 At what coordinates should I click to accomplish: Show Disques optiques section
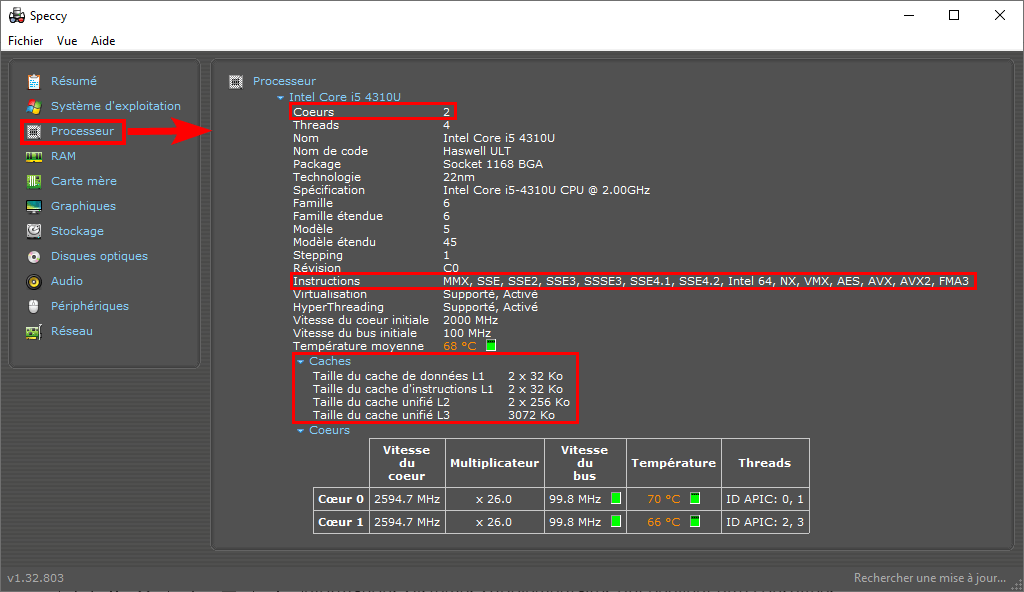[99, 256]
